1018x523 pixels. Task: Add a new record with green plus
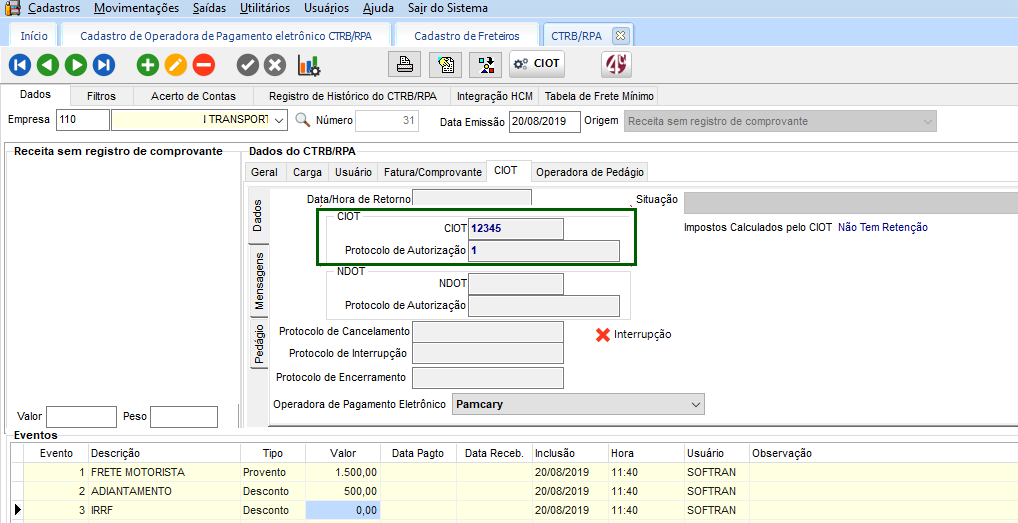[x=148, y=65]
